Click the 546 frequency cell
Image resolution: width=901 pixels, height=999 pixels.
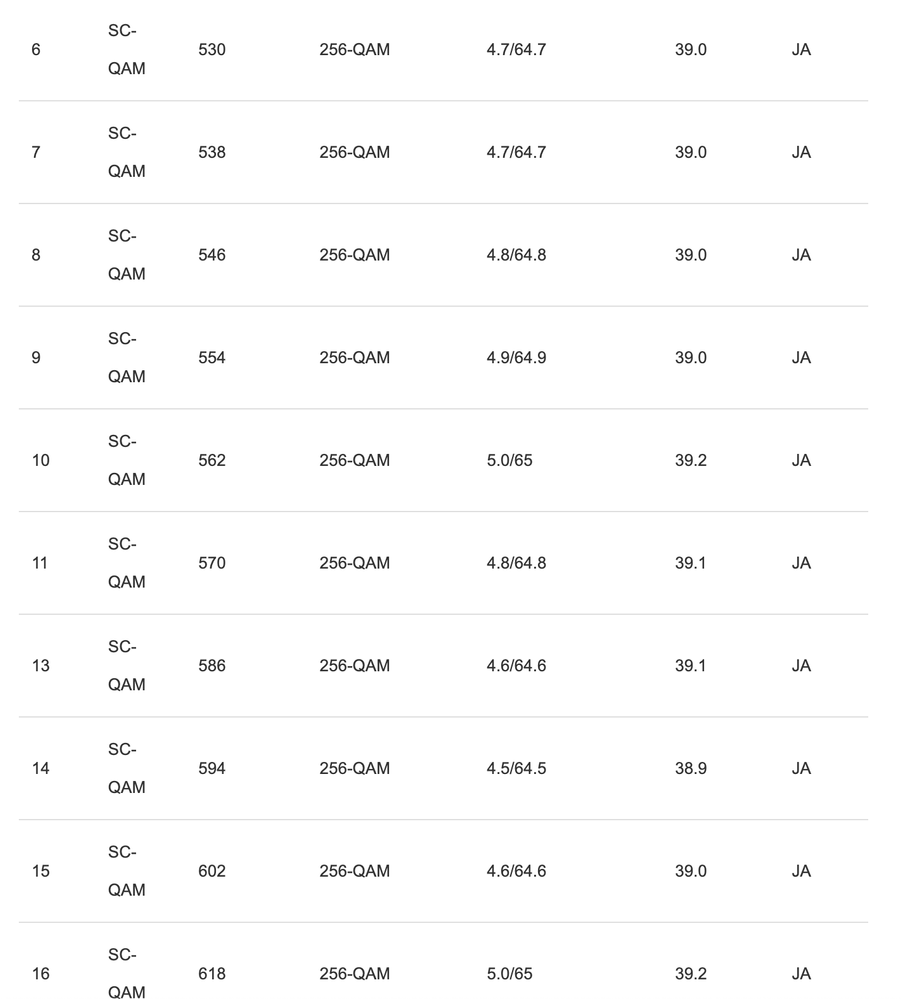[x=212, y=255]
